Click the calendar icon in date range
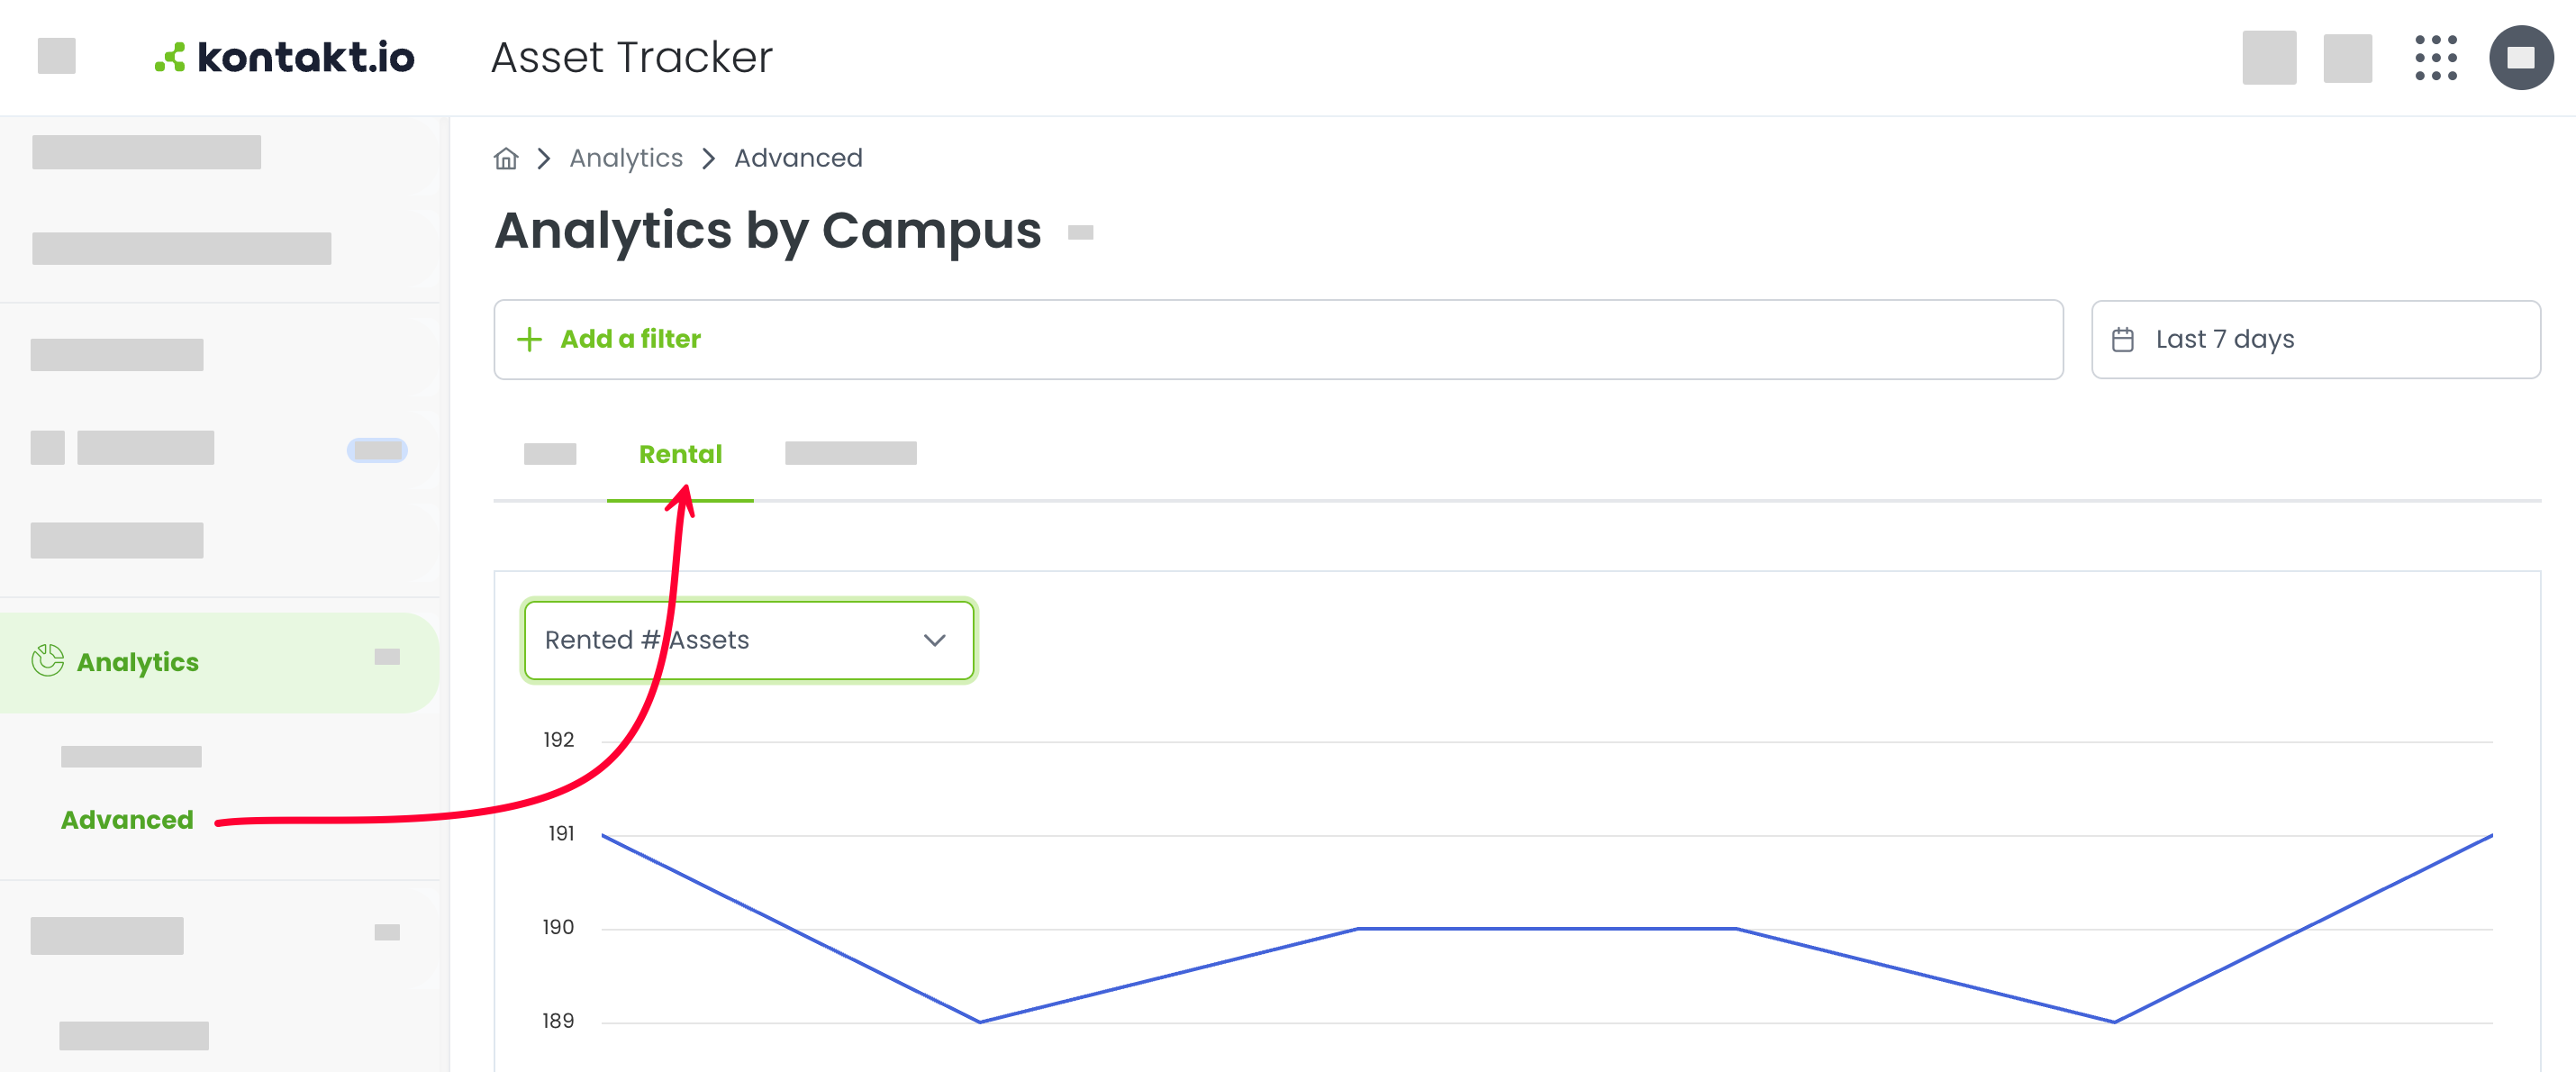 2122,340
